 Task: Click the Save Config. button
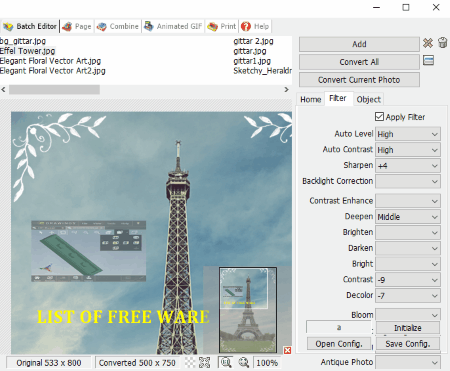[408, 343]
